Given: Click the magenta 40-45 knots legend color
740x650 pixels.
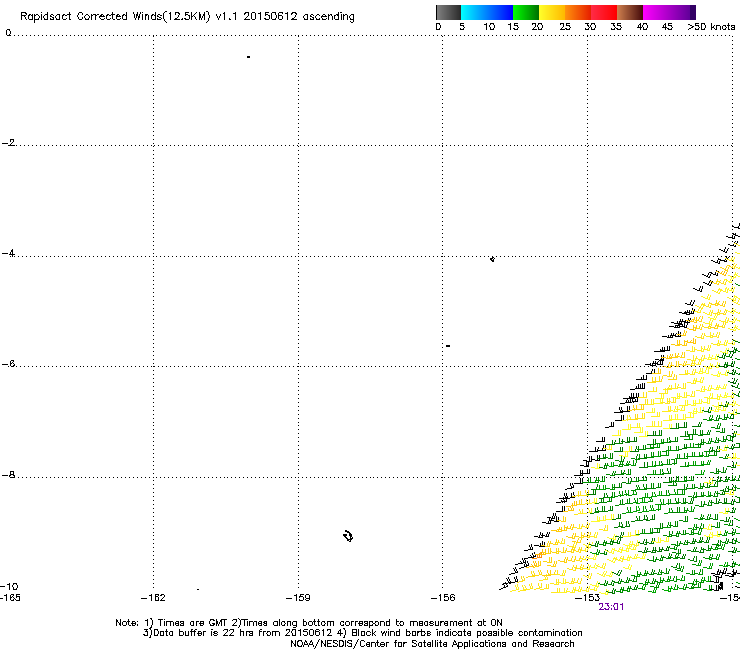Looking at the screenshot, I should click(656, 12).
